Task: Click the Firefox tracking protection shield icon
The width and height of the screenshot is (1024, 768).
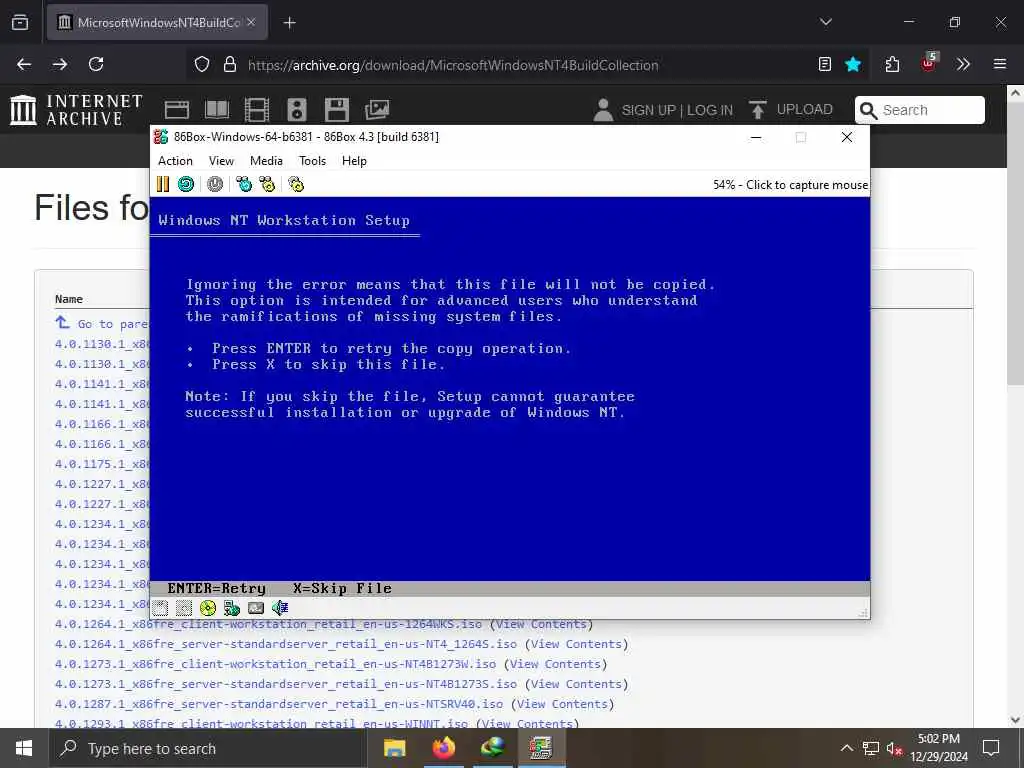Action: [x=202, y=64]
